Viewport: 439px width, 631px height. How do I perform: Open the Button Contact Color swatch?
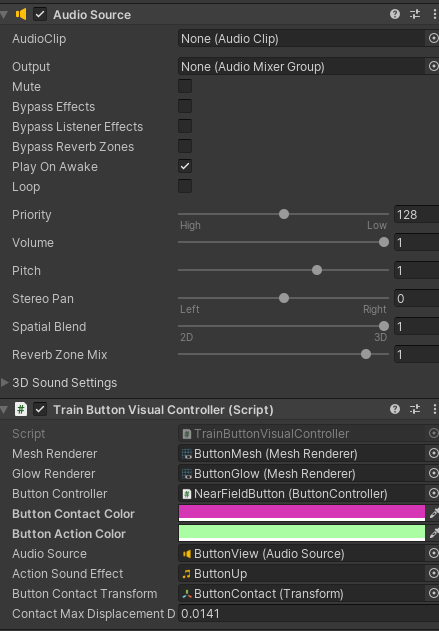(302, 513)
